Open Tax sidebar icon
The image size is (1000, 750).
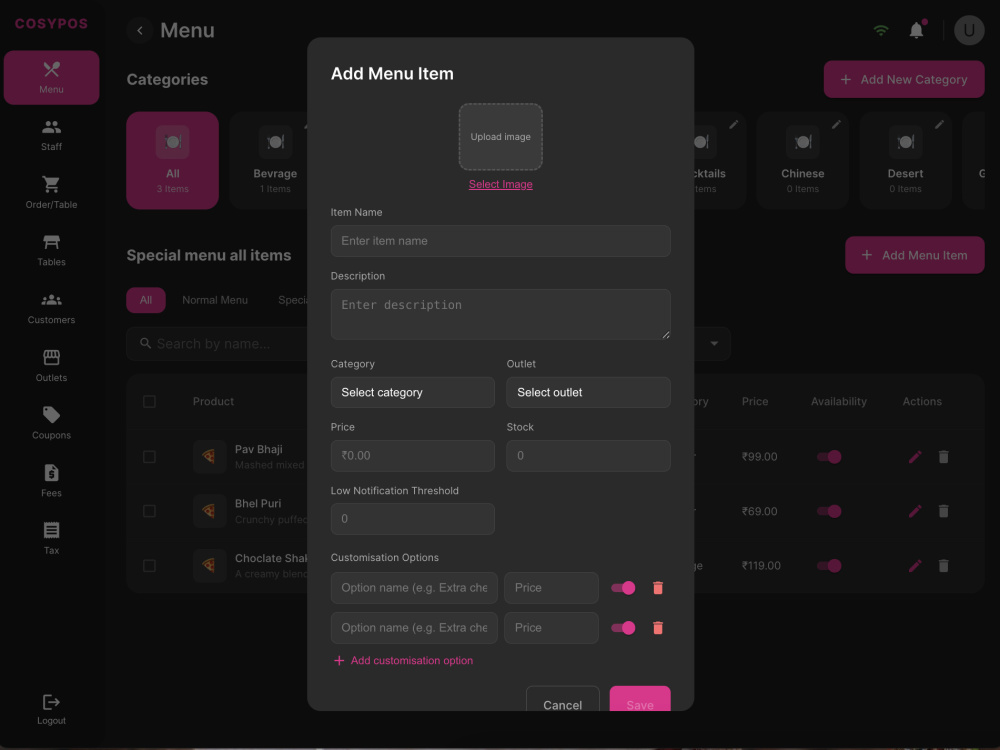pos(51,530)
